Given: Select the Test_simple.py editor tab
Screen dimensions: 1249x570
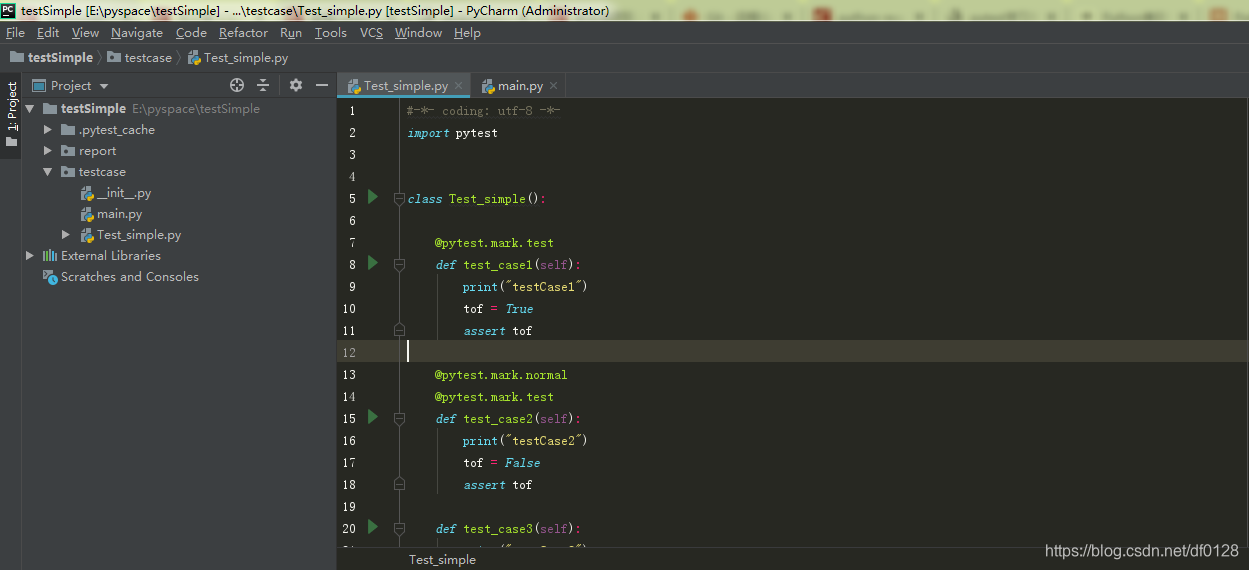Looking at the screenshot, I should (405, 86).
